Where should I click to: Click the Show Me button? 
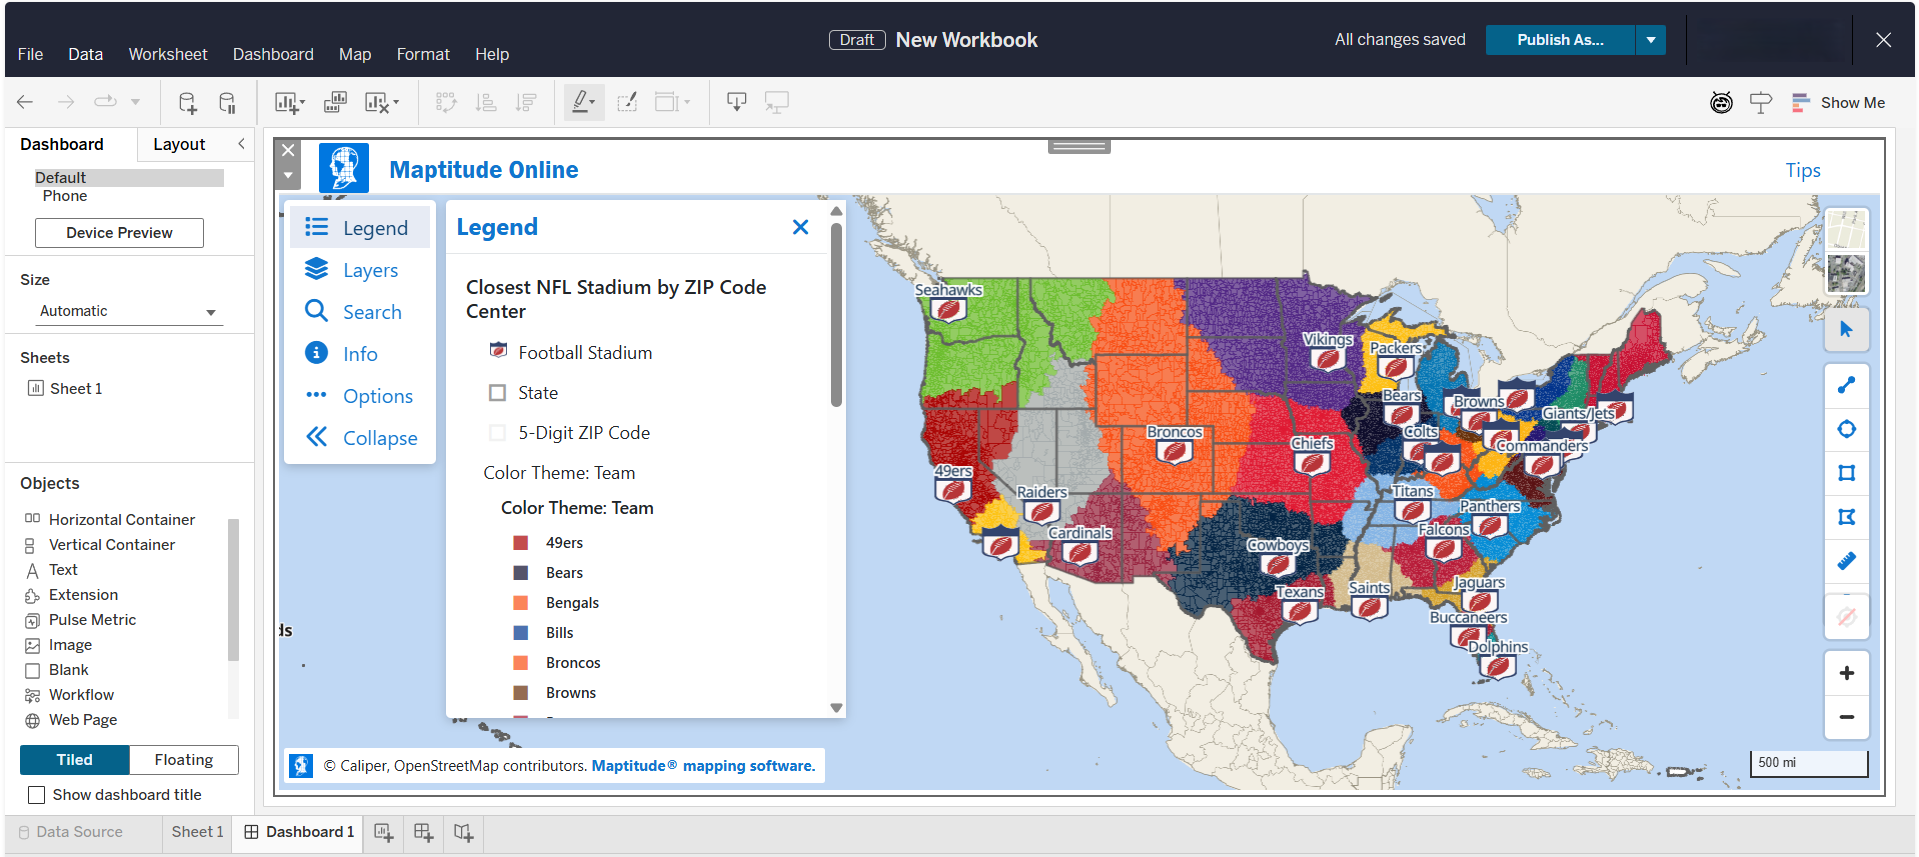click(1838, 102)
